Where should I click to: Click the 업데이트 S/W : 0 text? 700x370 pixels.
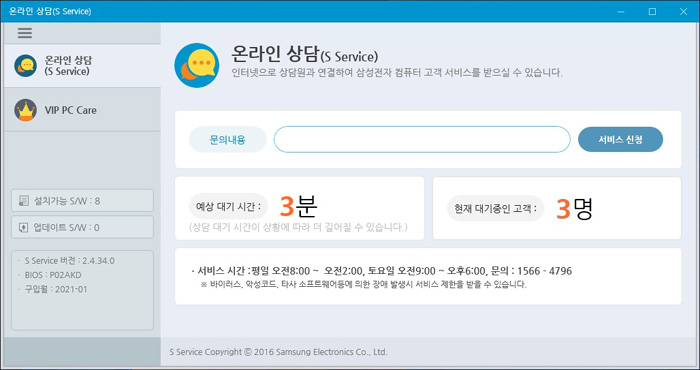(67, 228)
